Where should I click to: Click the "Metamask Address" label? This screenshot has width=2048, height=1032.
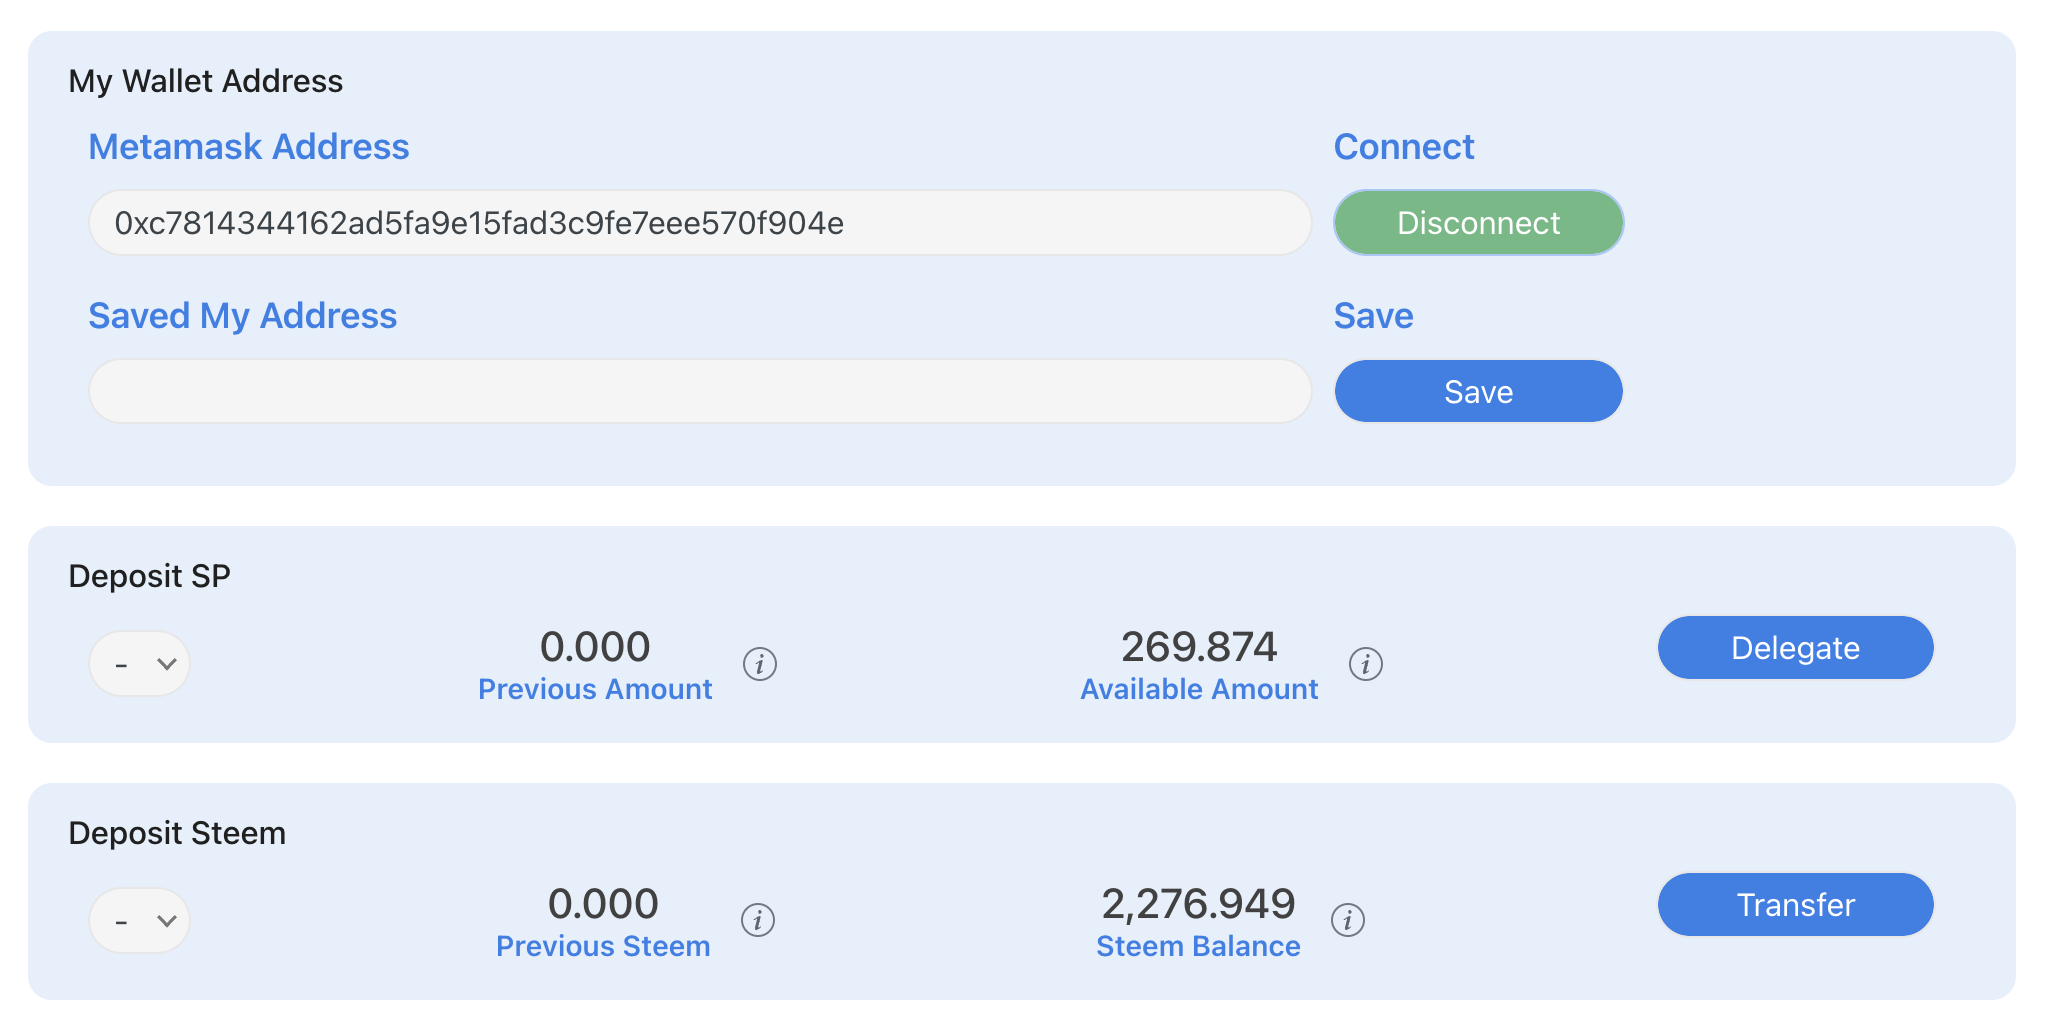click(x=249, y=147)
